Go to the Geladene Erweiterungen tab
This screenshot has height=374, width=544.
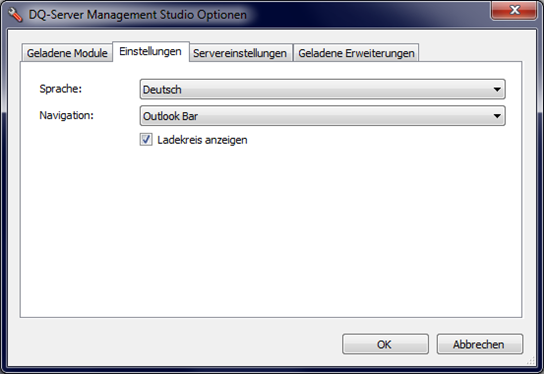pos(356,53)
